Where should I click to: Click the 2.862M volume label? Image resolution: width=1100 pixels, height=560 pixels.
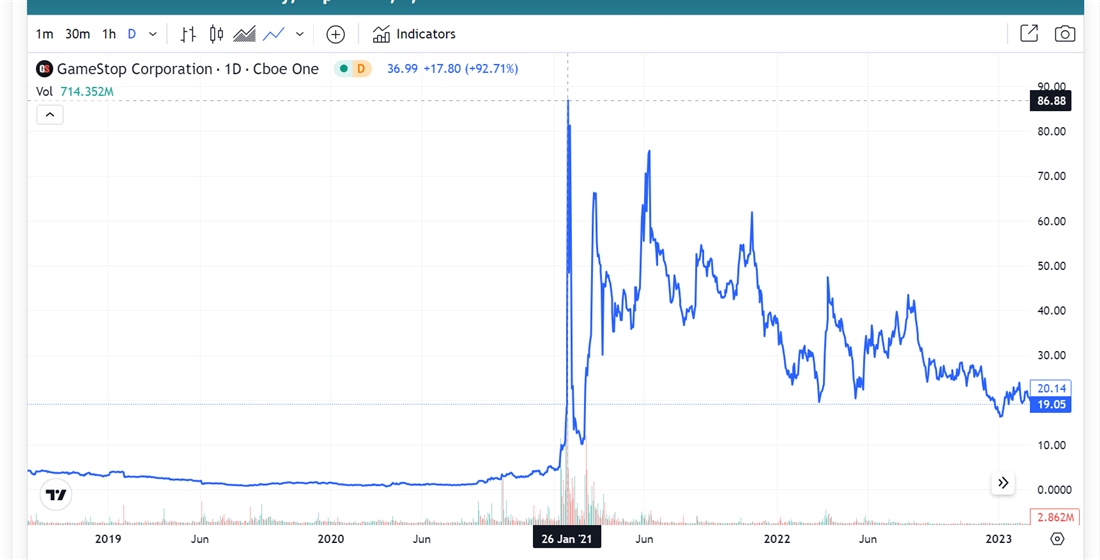(x=1055, y=517)
